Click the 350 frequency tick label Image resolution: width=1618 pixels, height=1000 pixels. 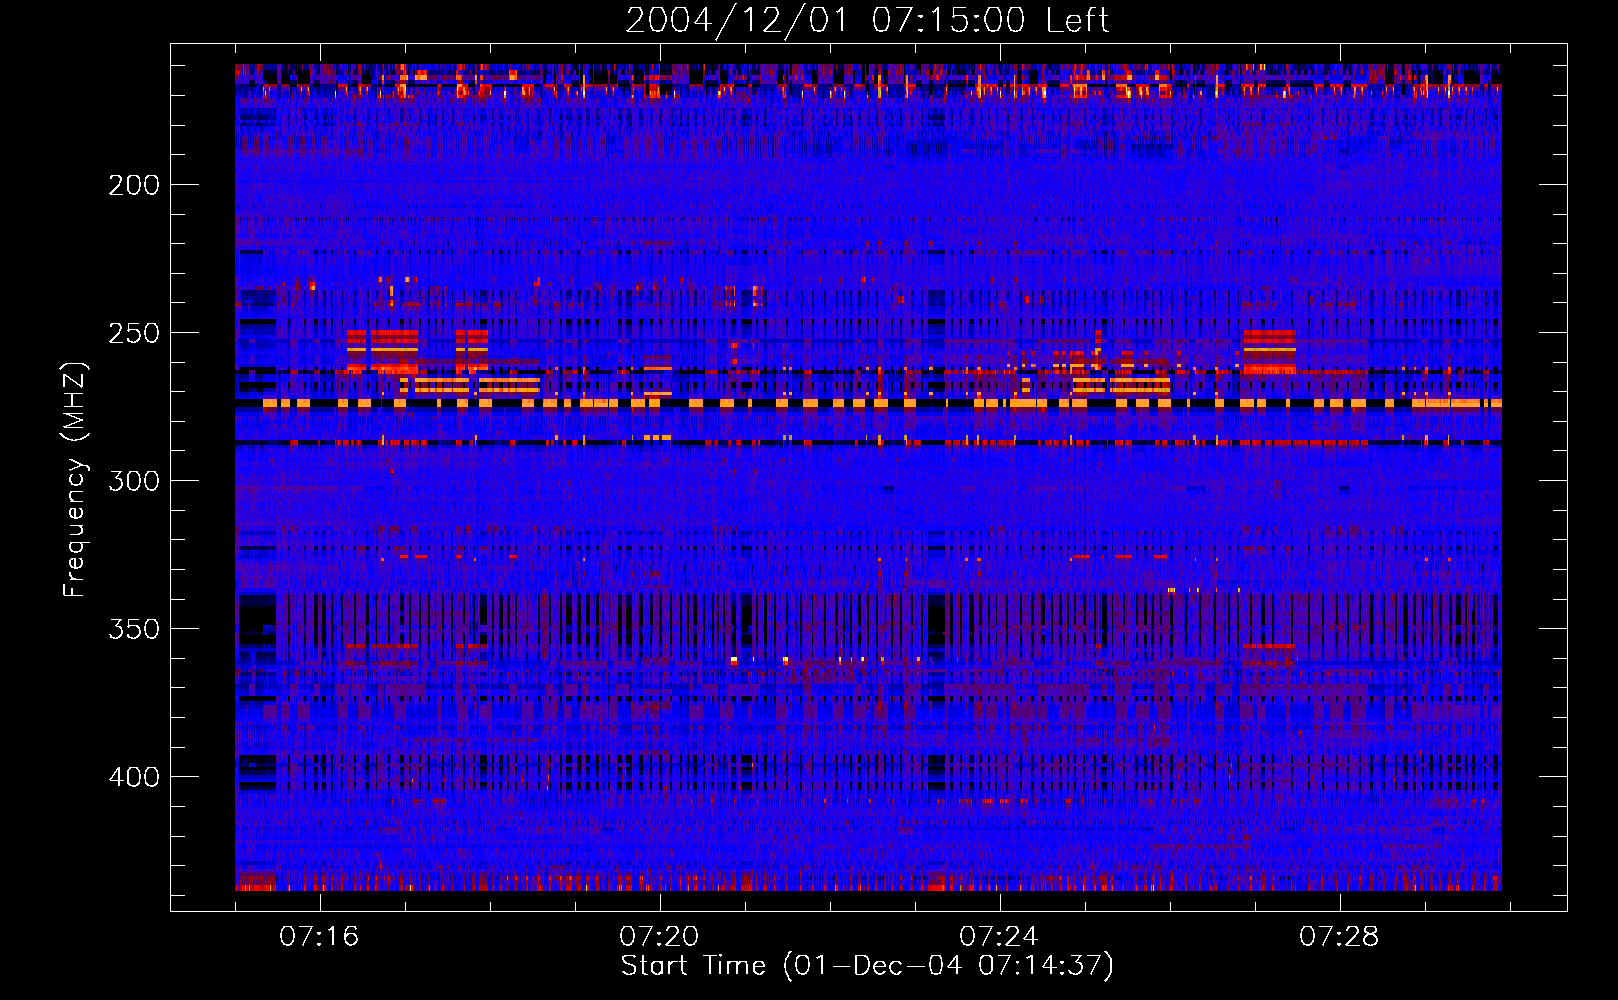[x=134, y=629]
